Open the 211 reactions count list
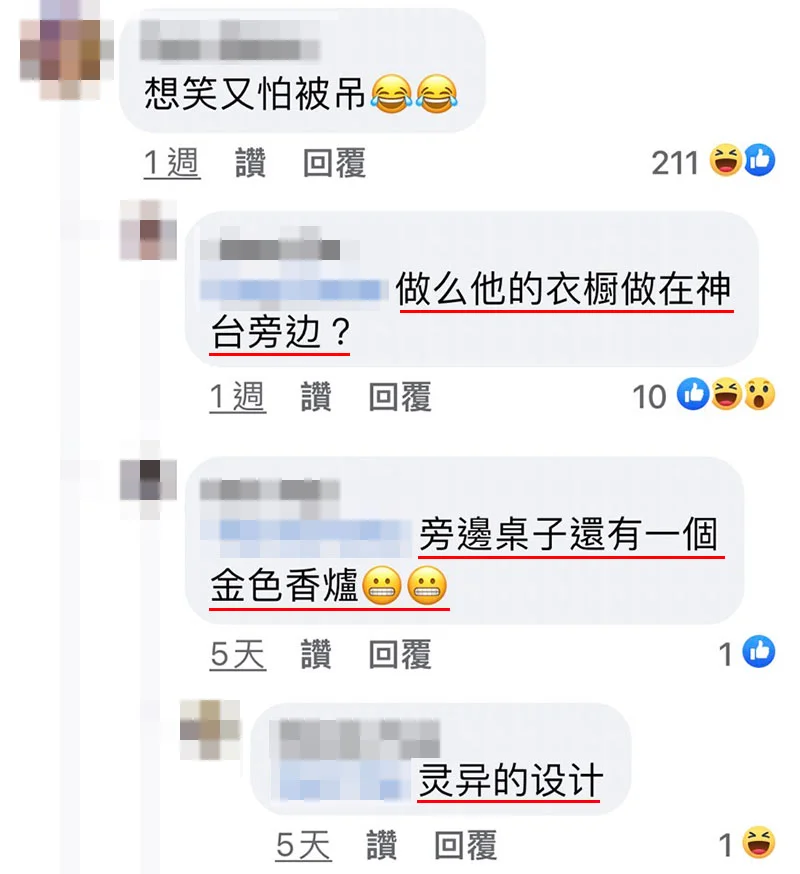800x874 pixels. (675, 163)
